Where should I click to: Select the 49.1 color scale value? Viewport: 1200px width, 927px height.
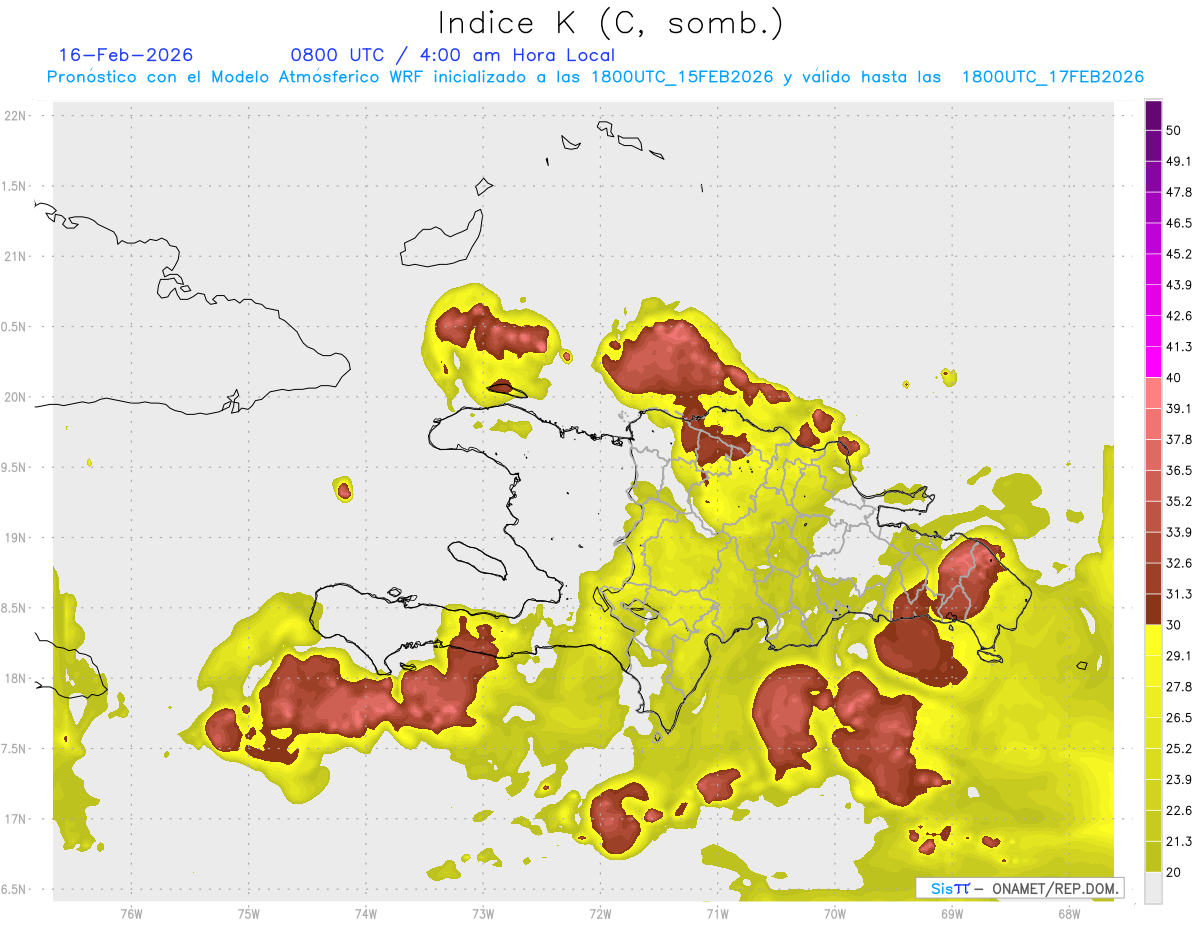click(1179, 161)
